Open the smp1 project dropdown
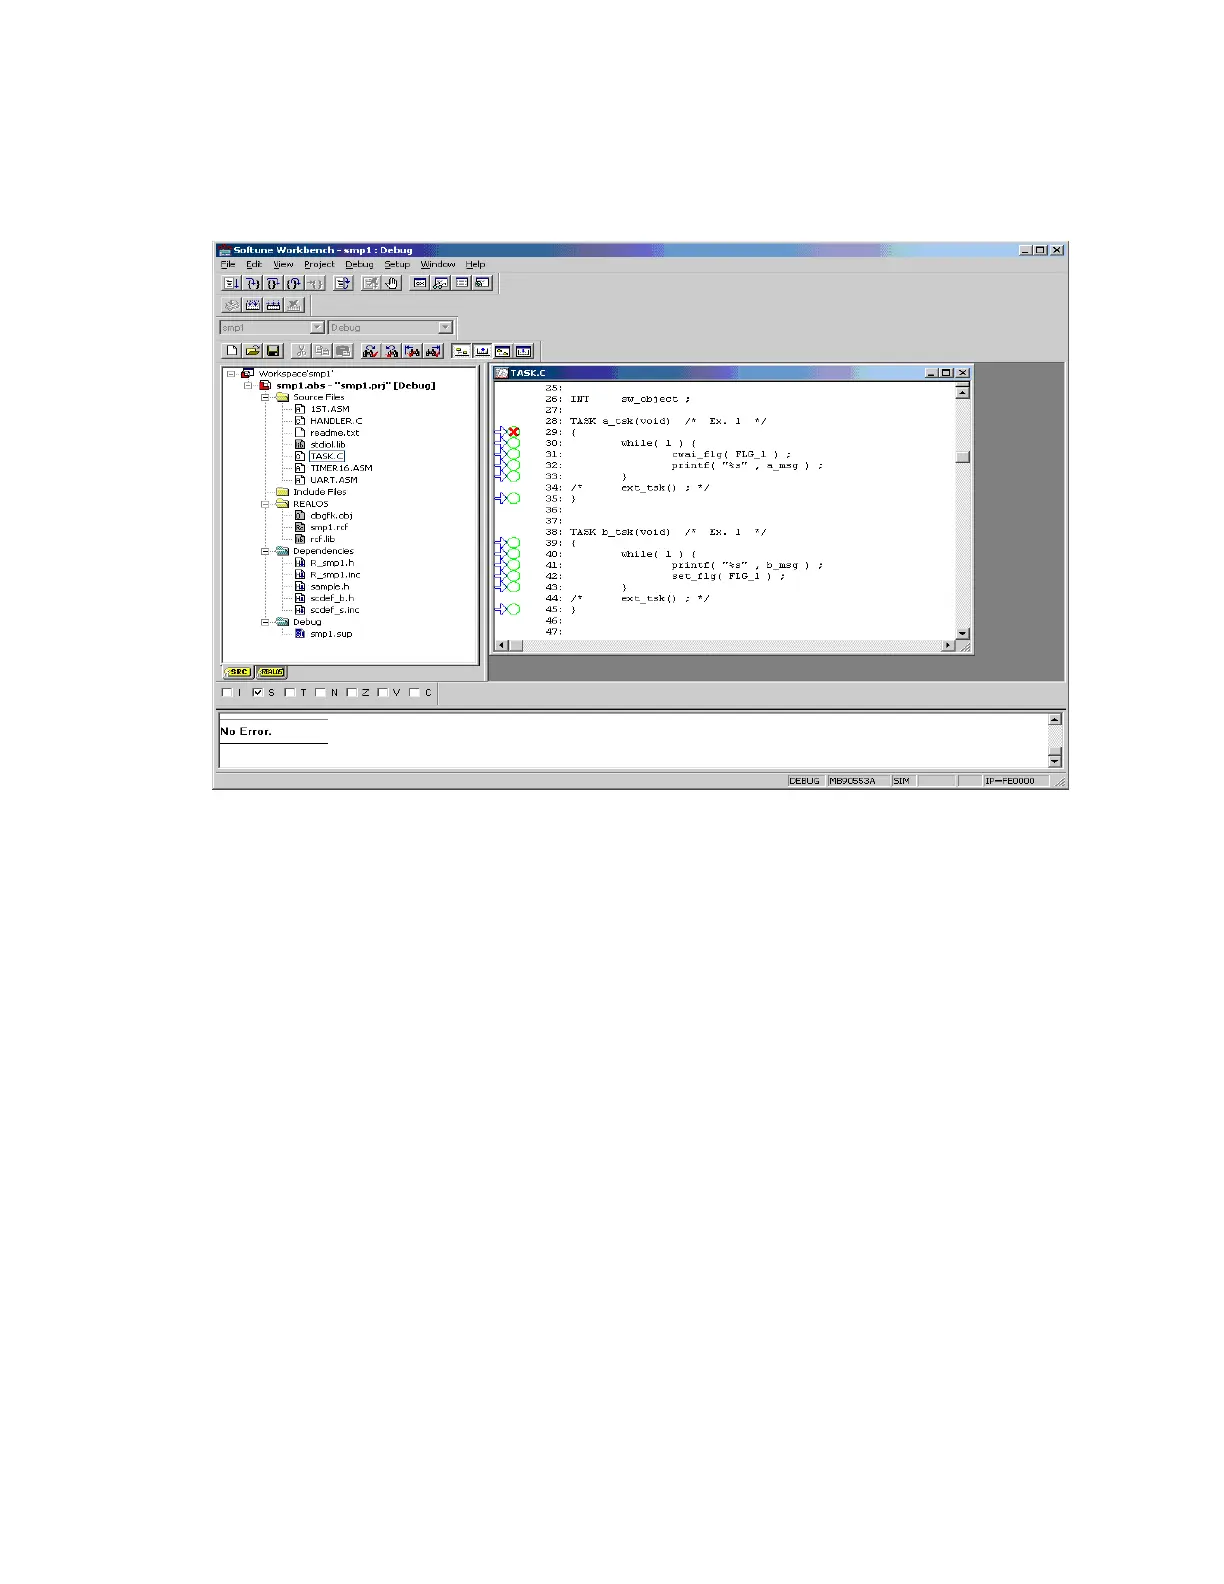 tap(317, 327)
